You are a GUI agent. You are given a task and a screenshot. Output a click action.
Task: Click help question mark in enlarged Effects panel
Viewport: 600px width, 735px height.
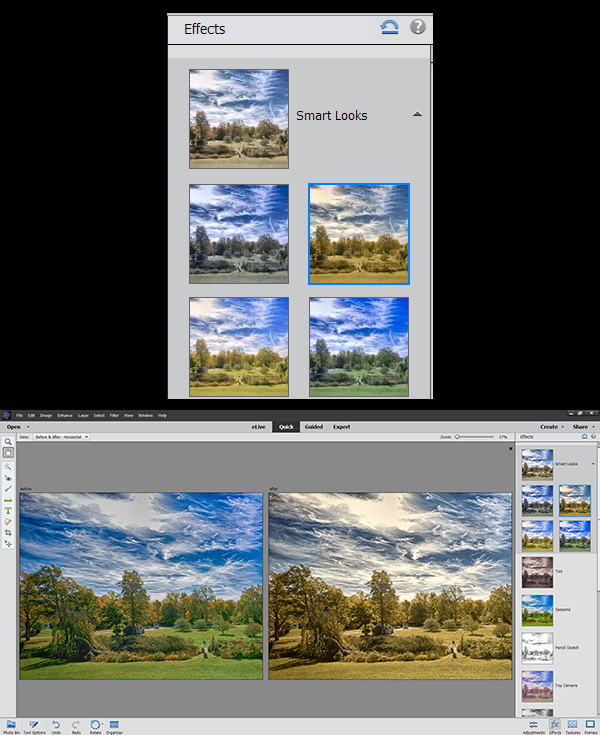(x=418, y=27)
